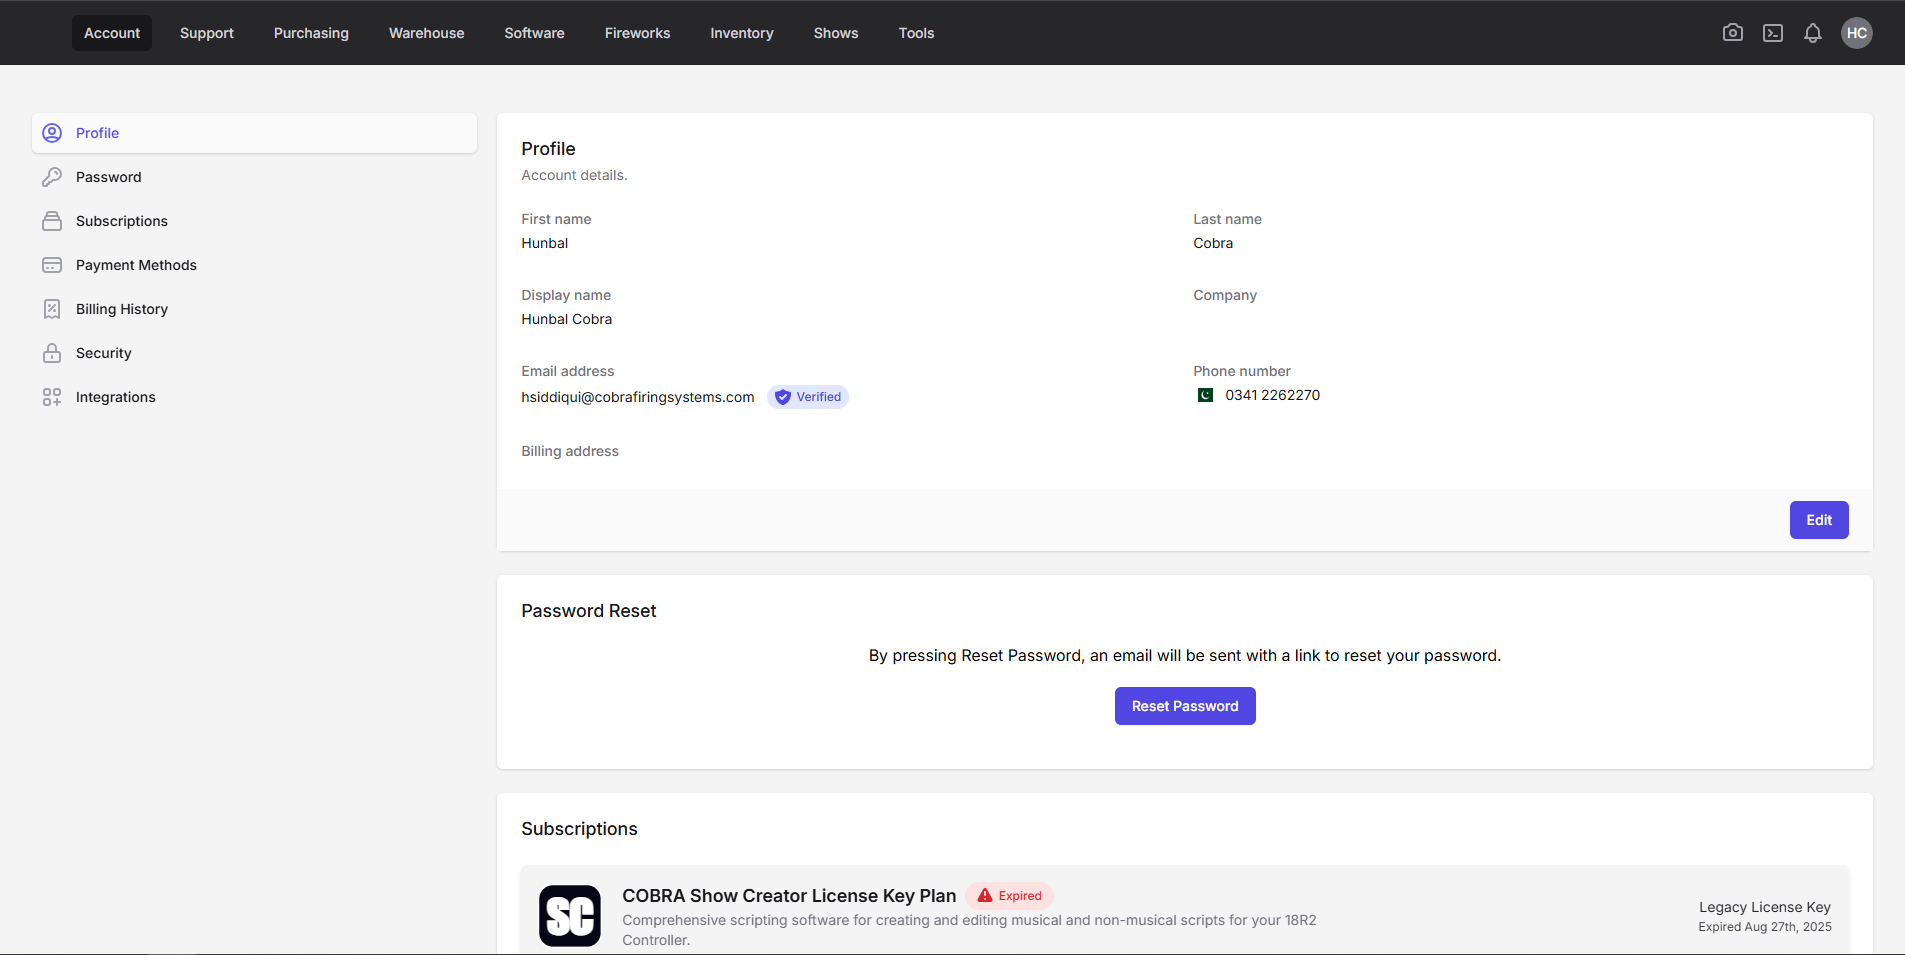Image resolution: width=1905 pixels, height=955 pixels.
Task: Open Billing History in the sidebar
Action: (122, 309)
